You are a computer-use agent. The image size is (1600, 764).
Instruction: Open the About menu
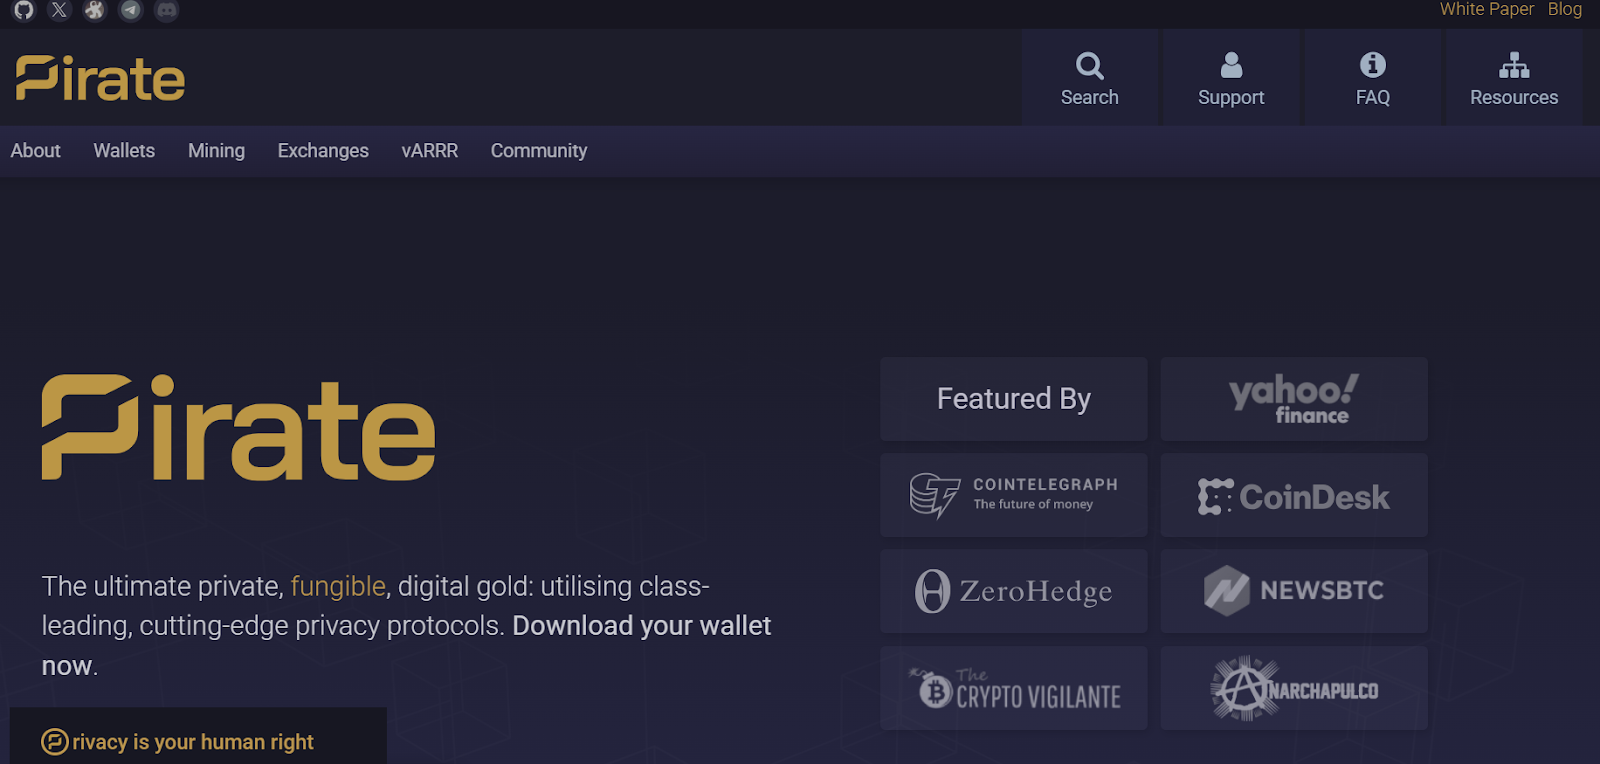(x=36, y=151)
